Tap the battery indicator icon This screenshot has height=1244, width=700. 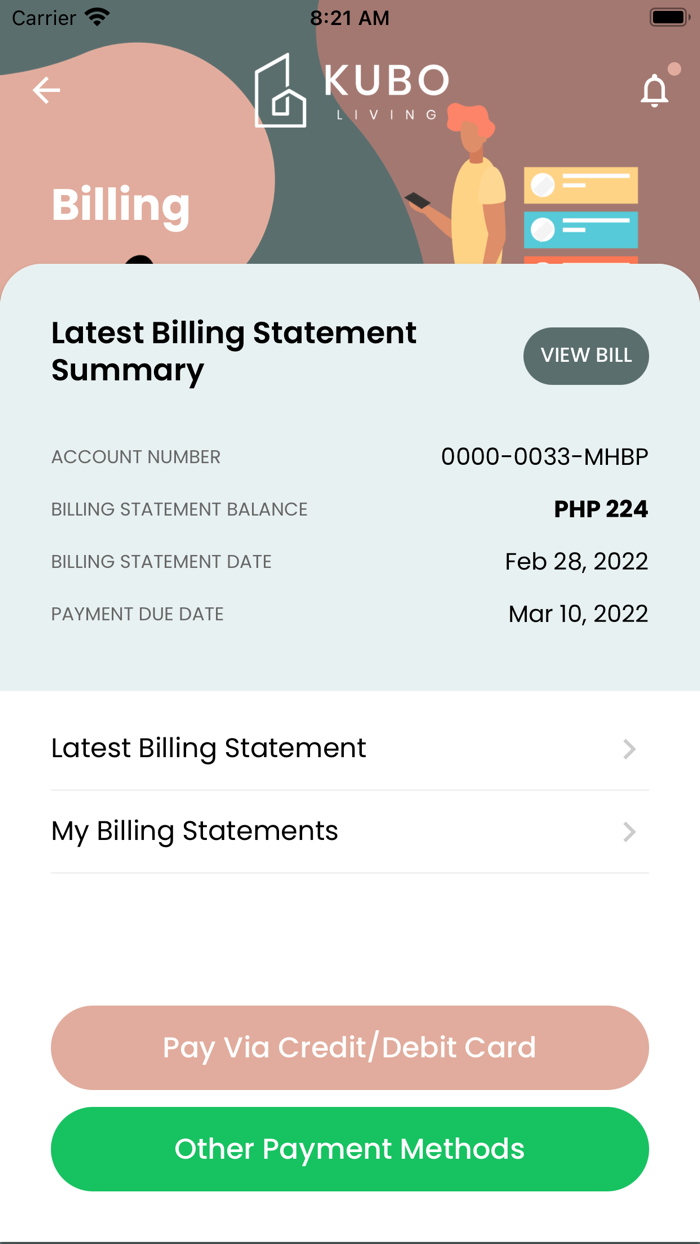[x=668, y=18]
